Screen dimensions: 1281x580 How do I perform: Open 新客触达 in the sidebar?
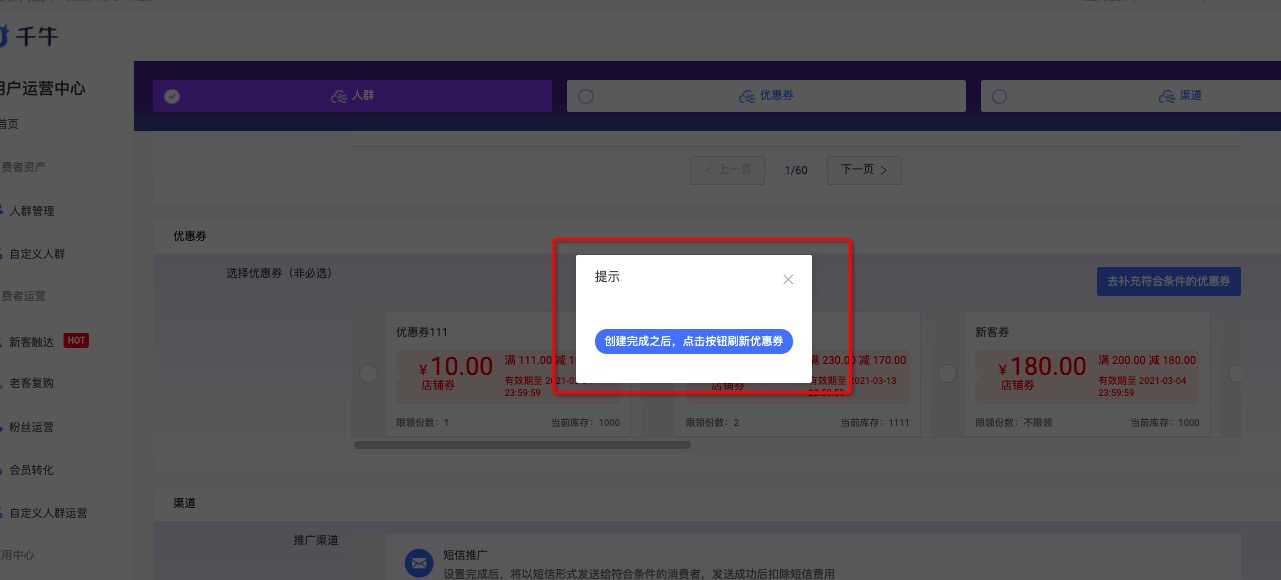(32, 341)
